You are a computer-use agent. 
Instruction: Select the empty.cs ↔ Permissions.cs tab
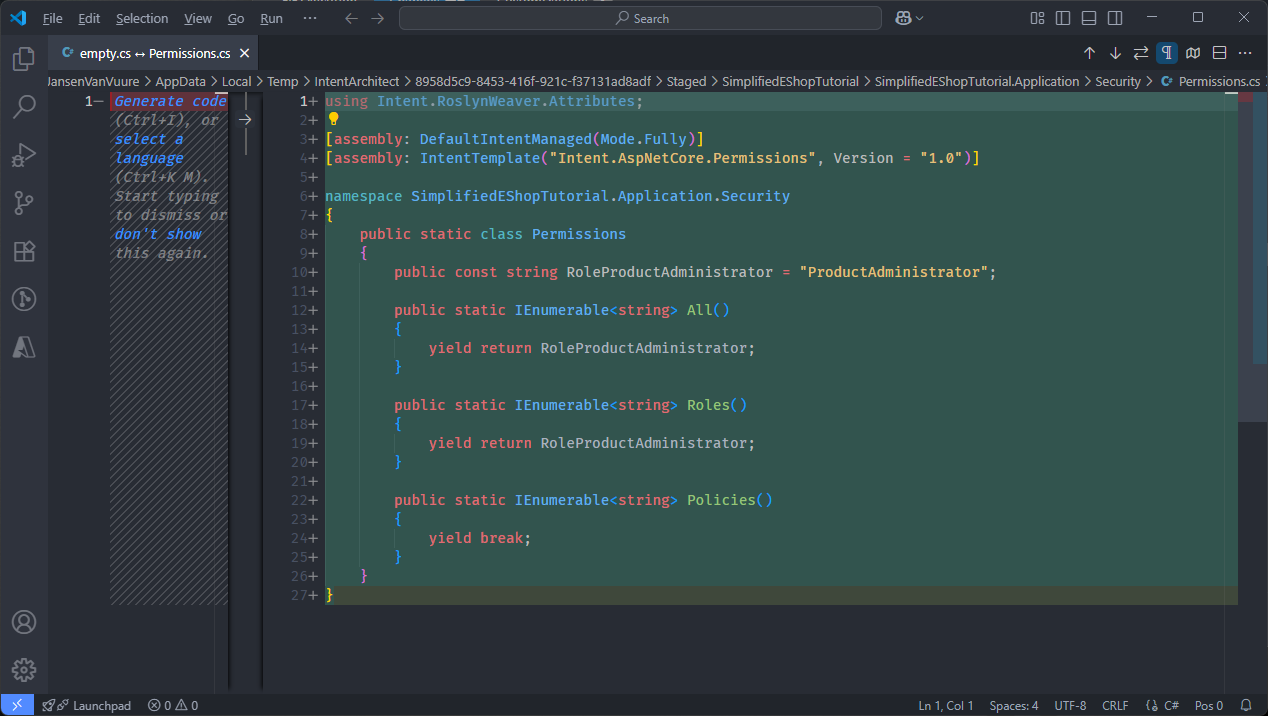[x=154, y=53]
